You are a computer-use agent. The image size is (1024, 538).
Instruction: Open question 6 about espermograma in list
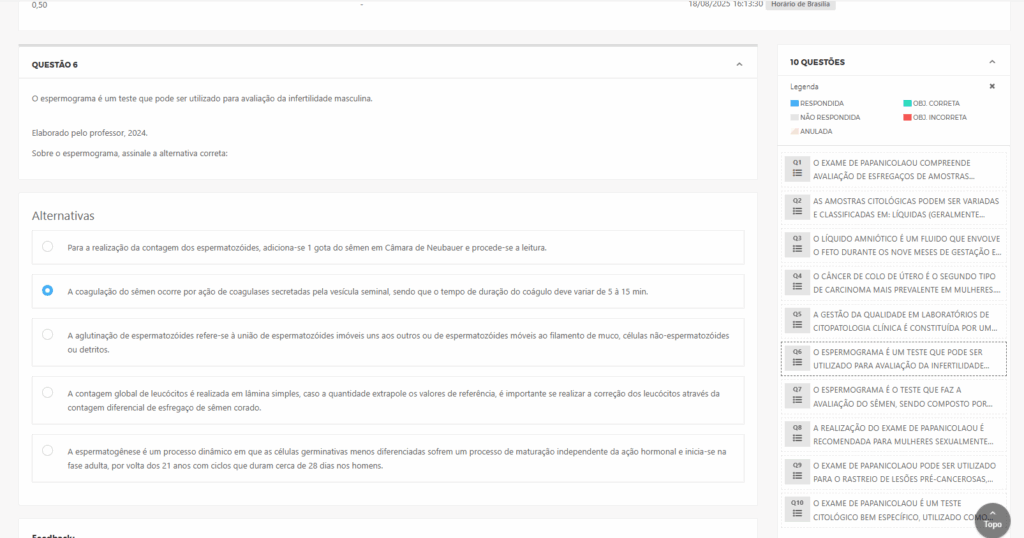point(895,358)
